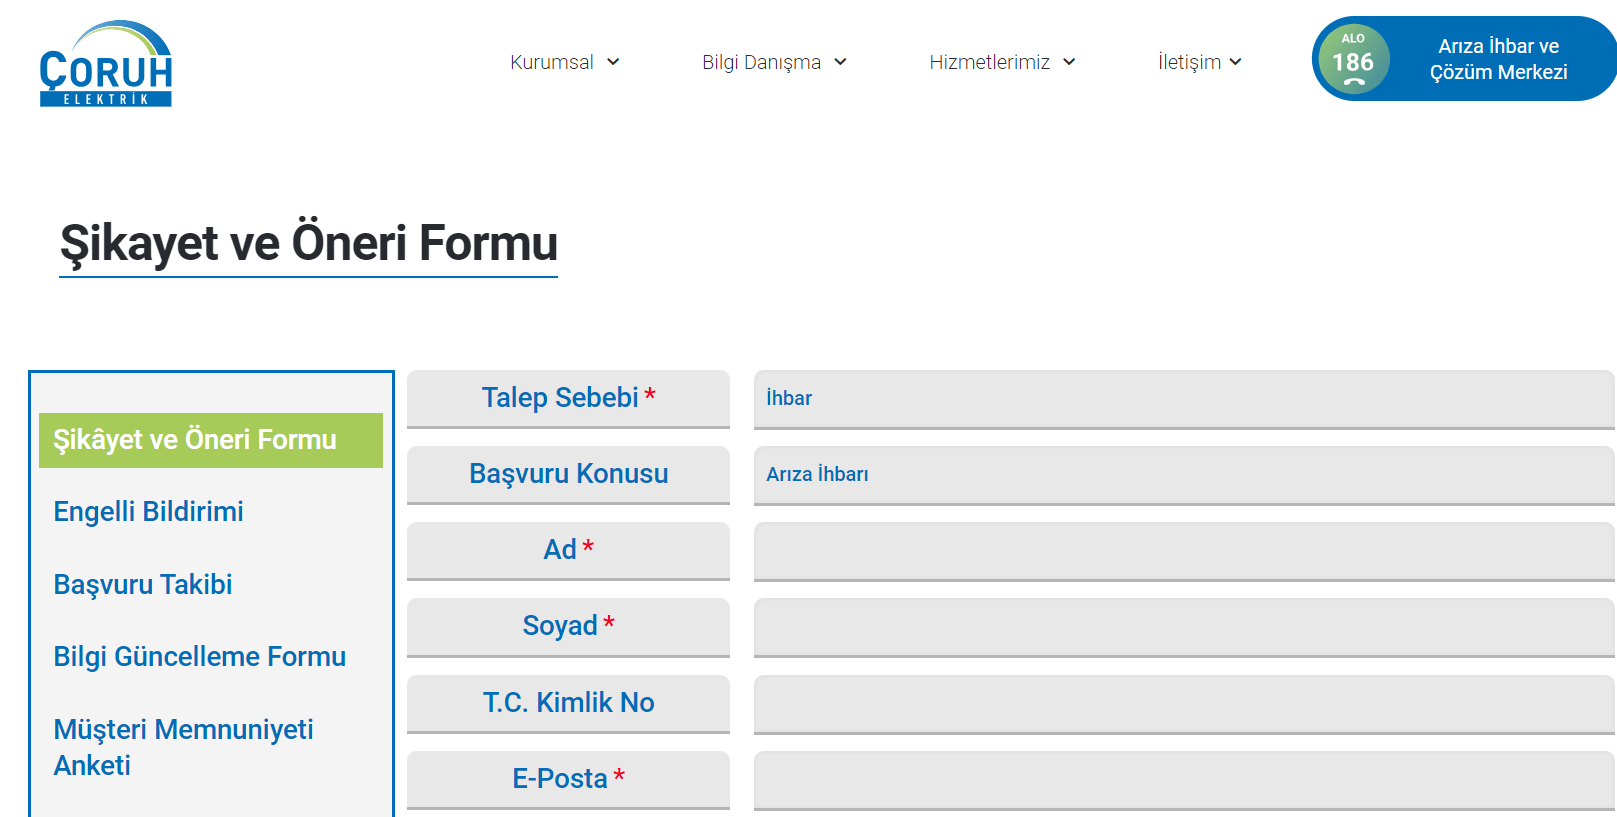Focus the Ad input field
The width and height of the screenshot is (1617, 817).
pyautogui.click(x=1183, y=551)
